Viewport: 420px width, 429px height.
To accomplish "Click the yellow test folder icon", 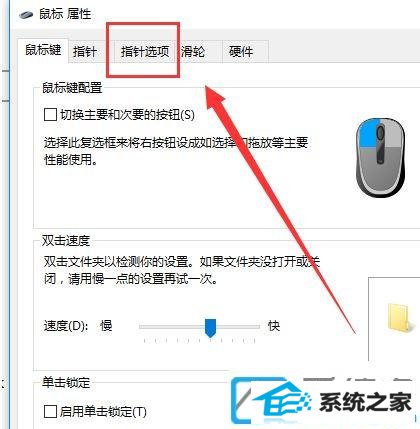I will (x=401, y=317).
